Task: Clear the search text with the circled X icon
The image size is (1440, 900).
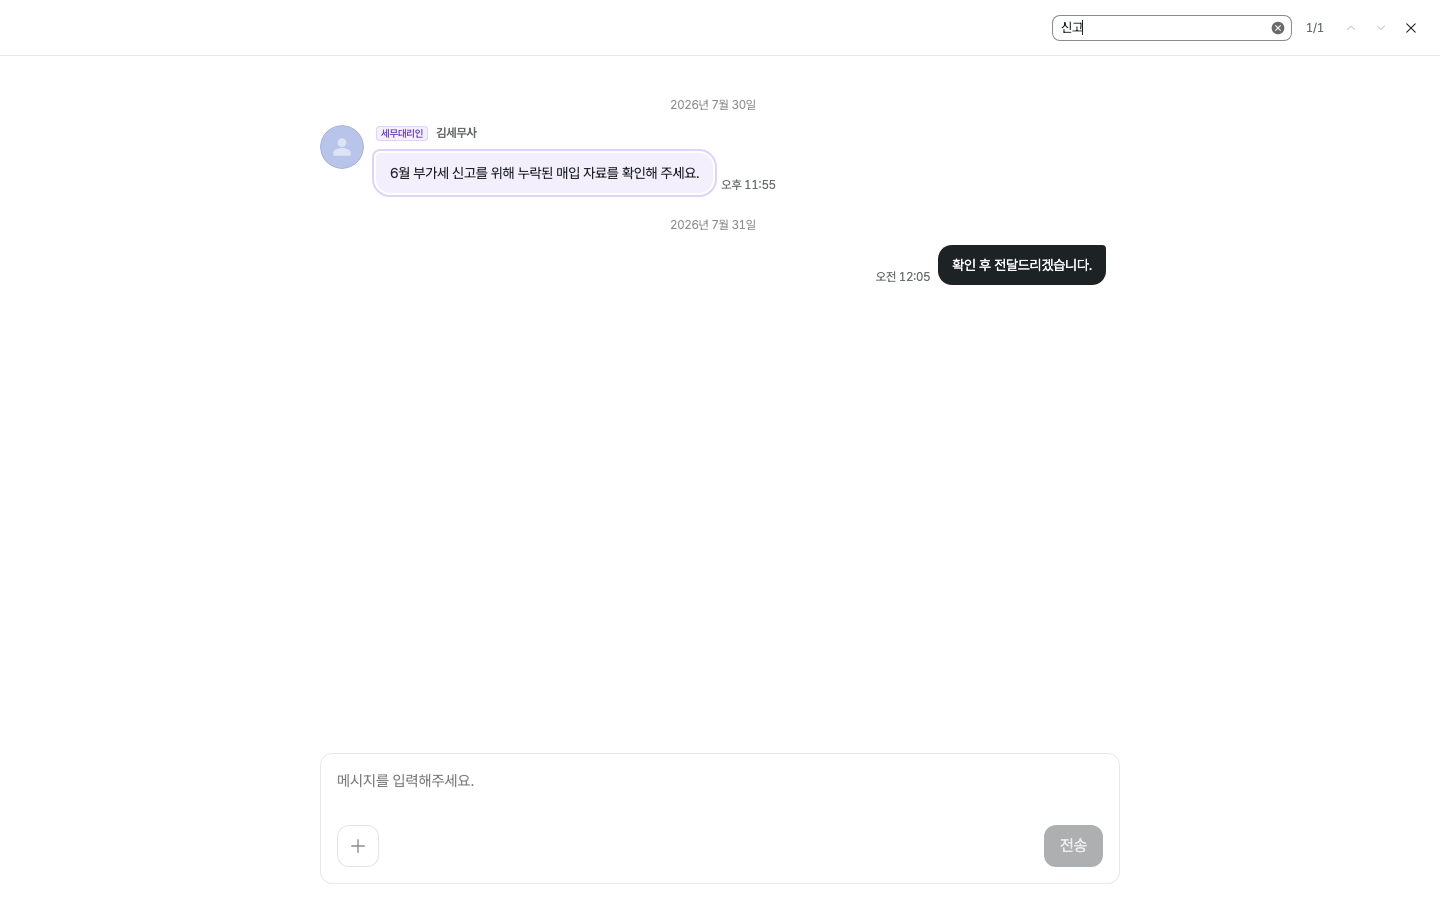Action: 1278,28
